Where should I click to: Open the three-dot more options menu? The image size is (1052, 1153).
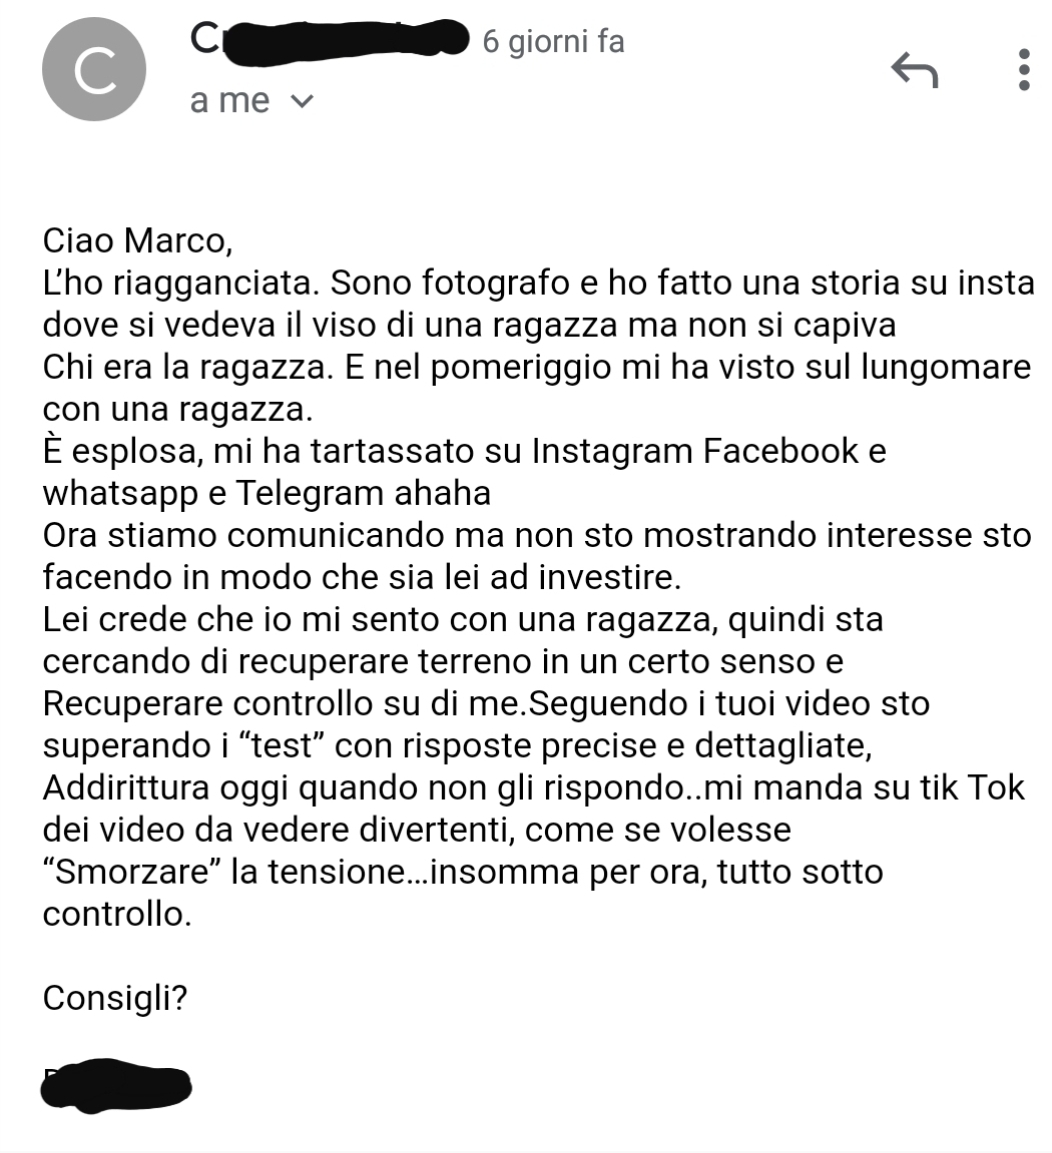coord(1024,70)
